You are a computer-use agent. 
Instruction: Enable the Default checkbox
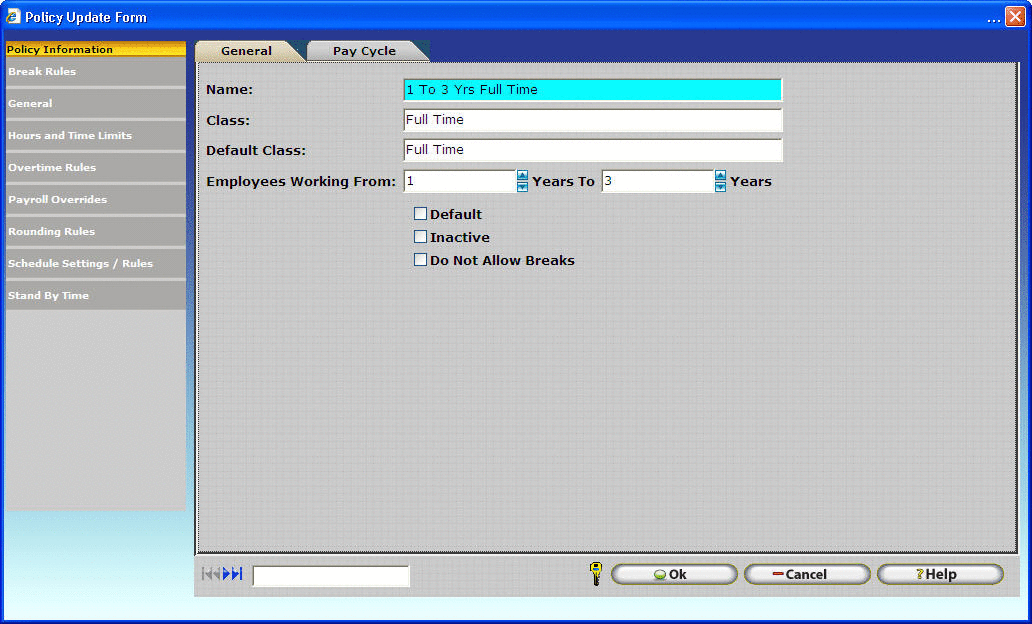421,214
